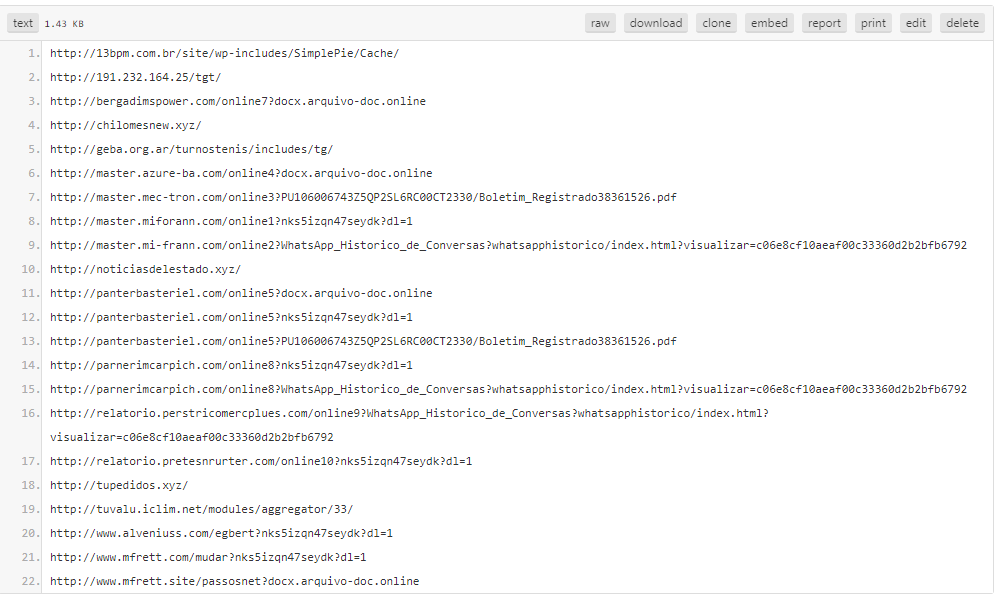The width and height of the screenshot is (999, 607).
Task: Click panterbasteriel.com online5 Boletim_Registrado URL
Action: point(363,341)
